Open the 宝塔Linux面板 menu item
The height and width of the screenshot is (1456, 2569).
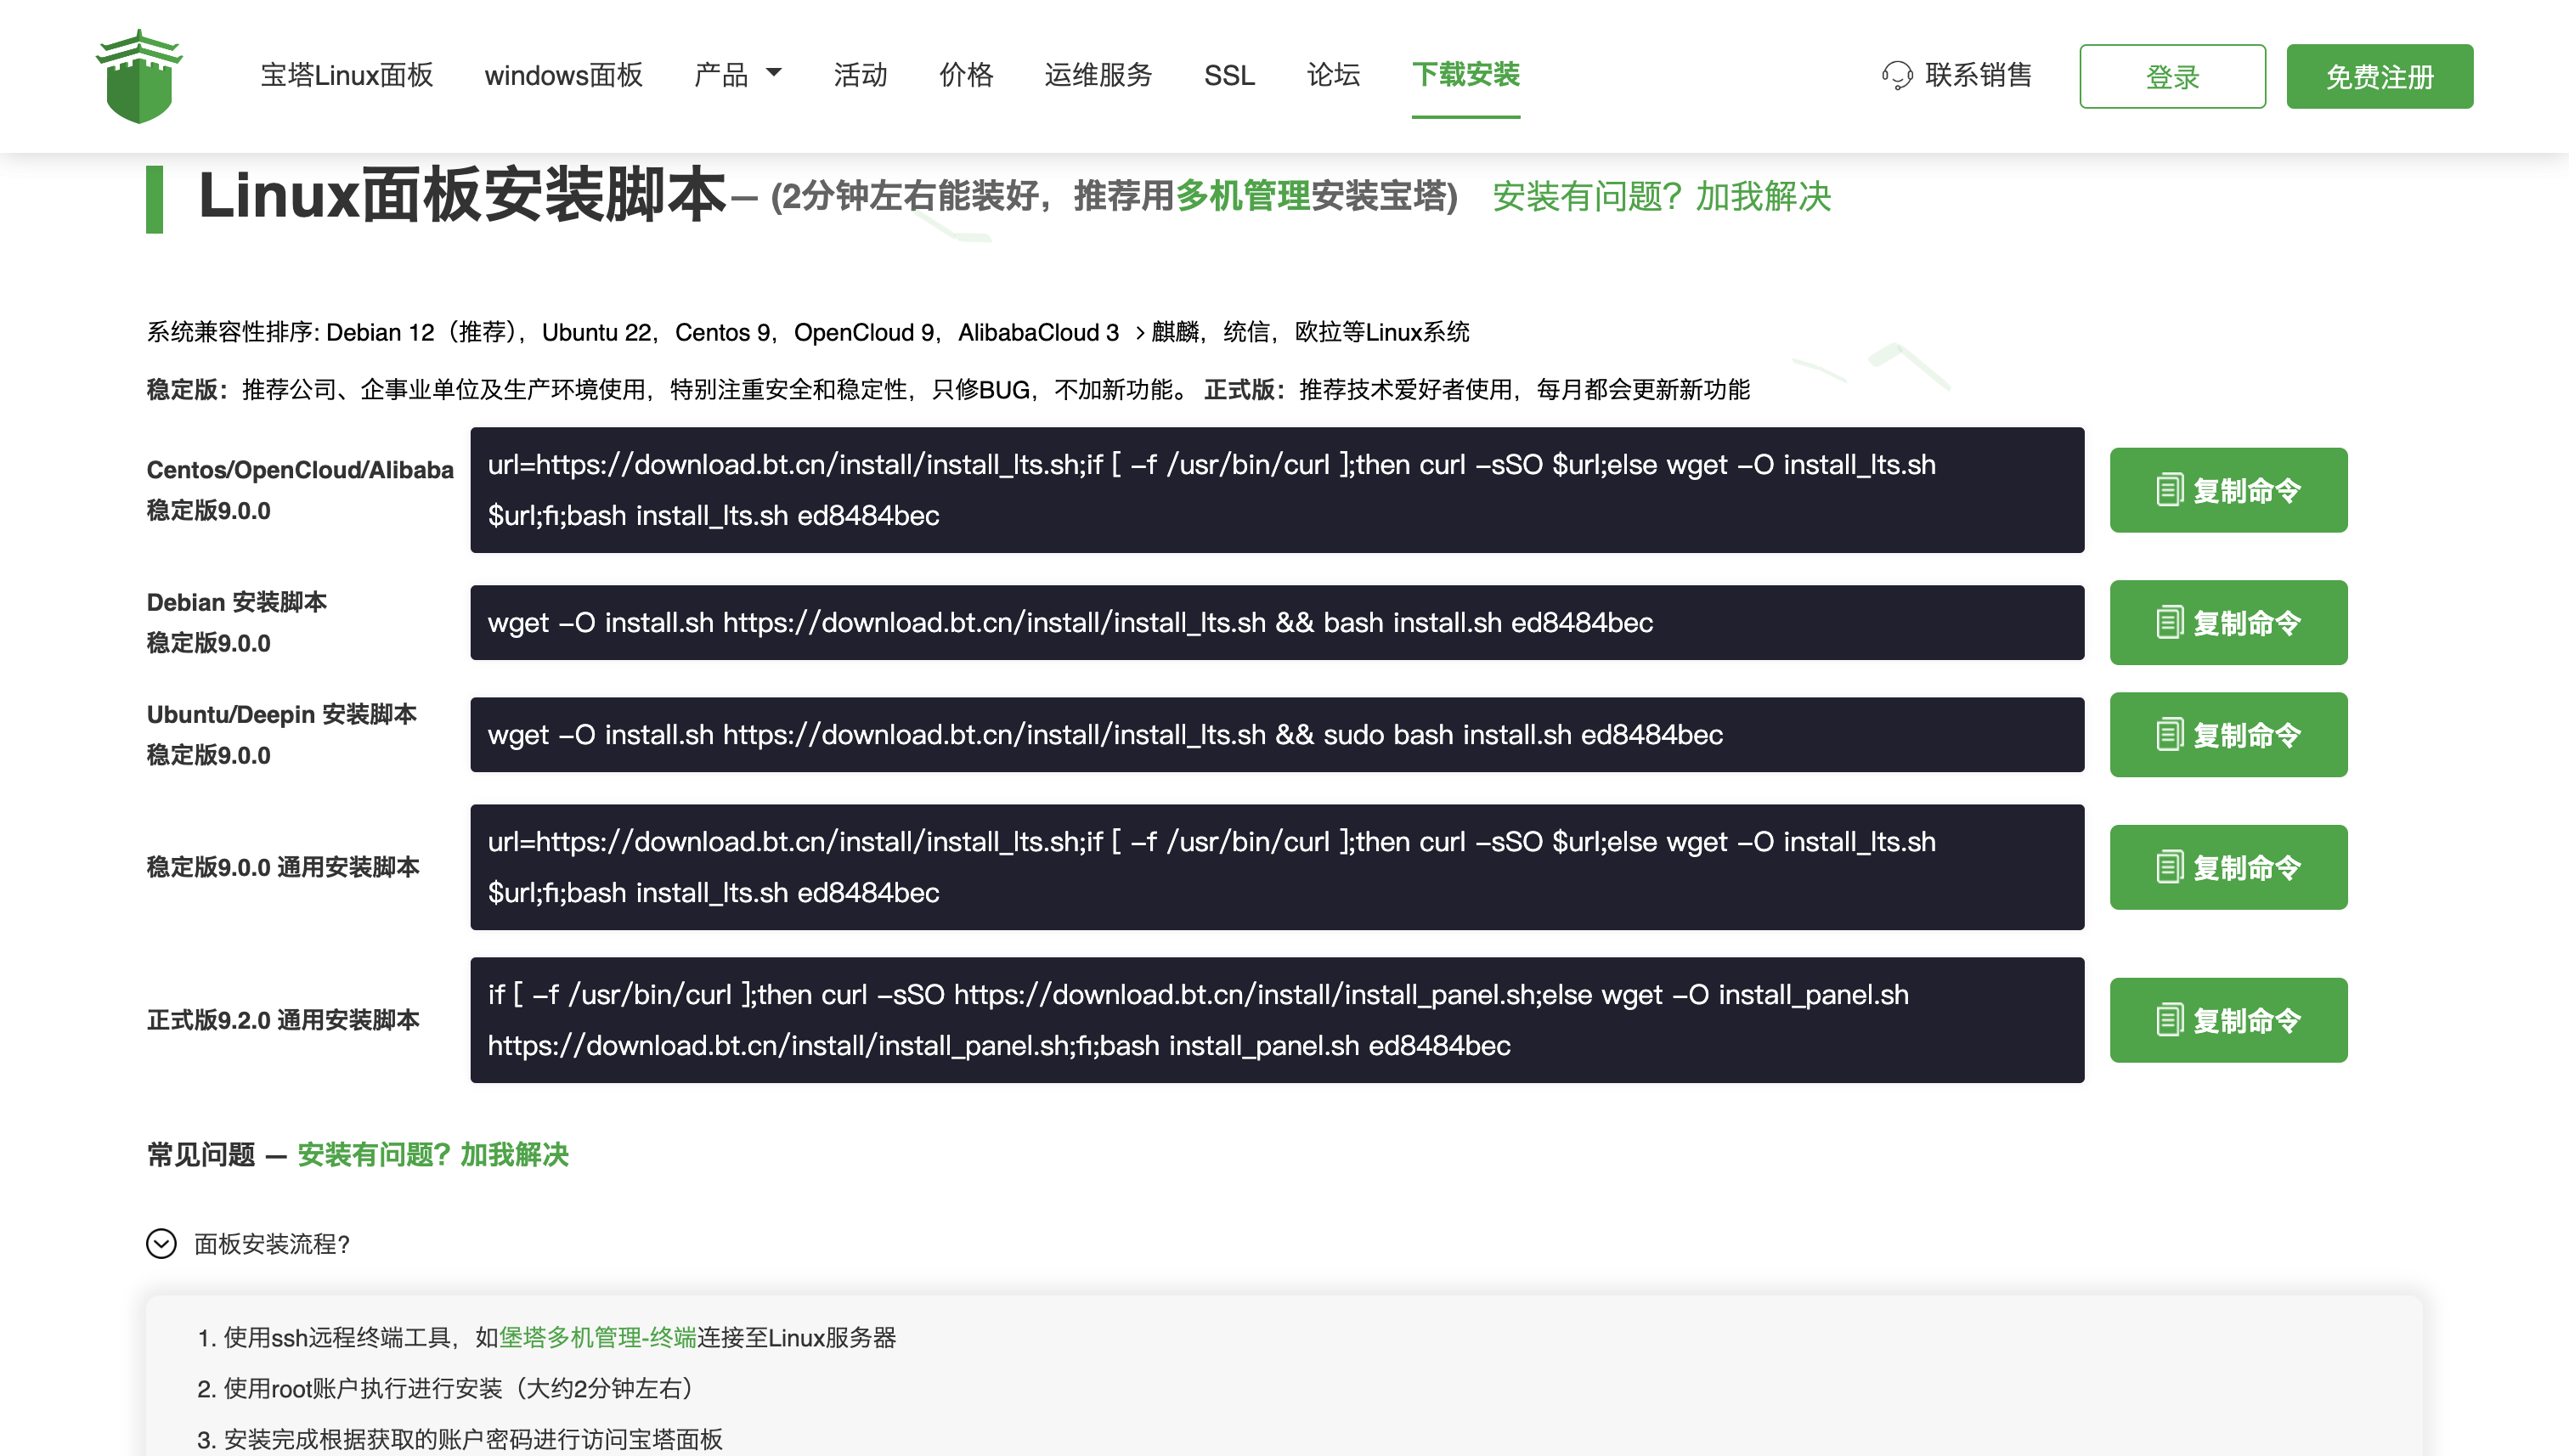(346, 75)
